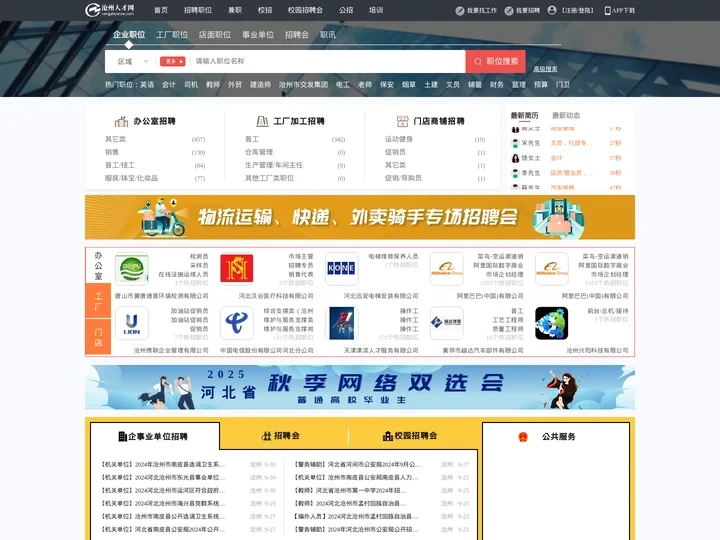Switch to the 工厂 side tab
Image resolution: width=720 pixels, height=540 pixels.
click(x=98, y=301)
